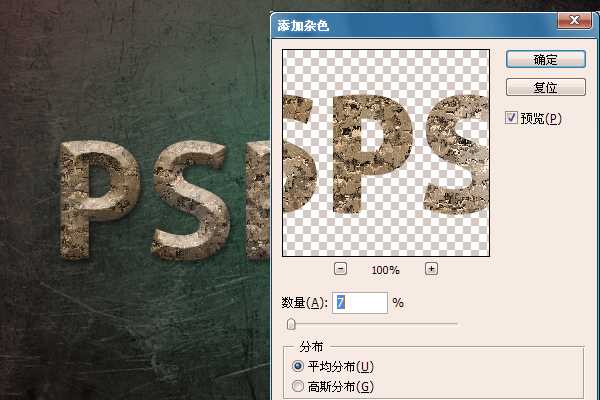Select the 高斯分布(G) Gaussian radio button

click(297, 386)
